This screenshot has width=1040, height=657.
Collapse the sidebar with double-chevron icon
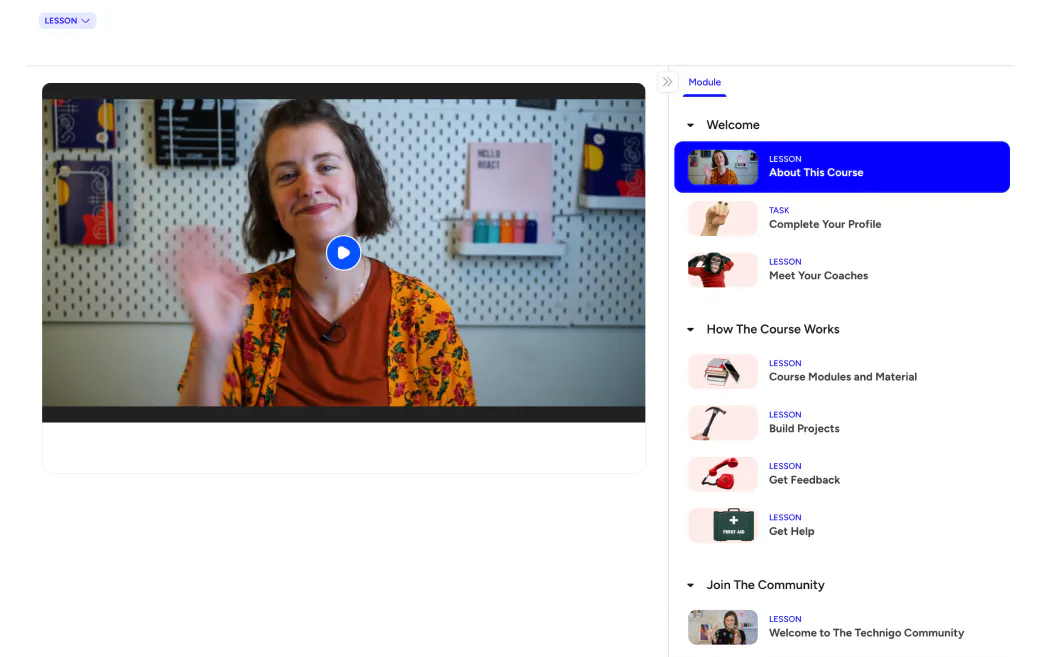667,82
